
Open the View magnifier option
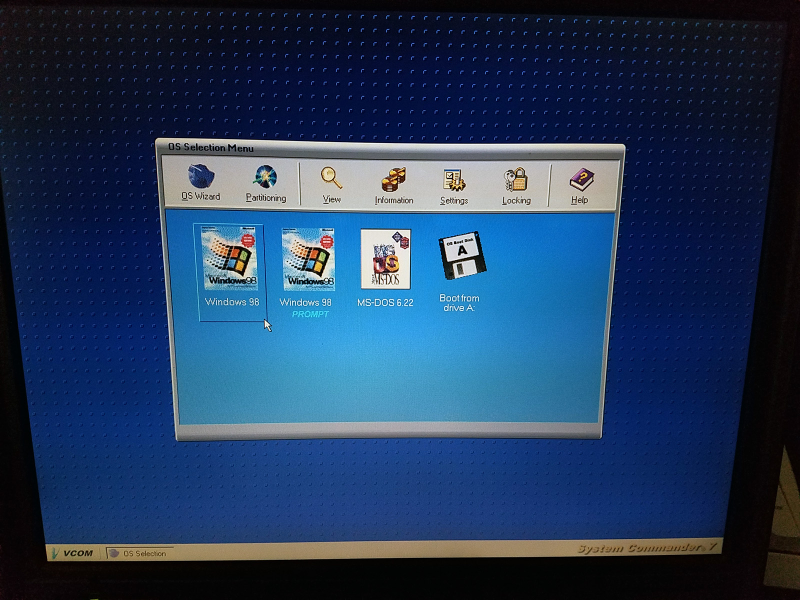[x=332, y=185]
